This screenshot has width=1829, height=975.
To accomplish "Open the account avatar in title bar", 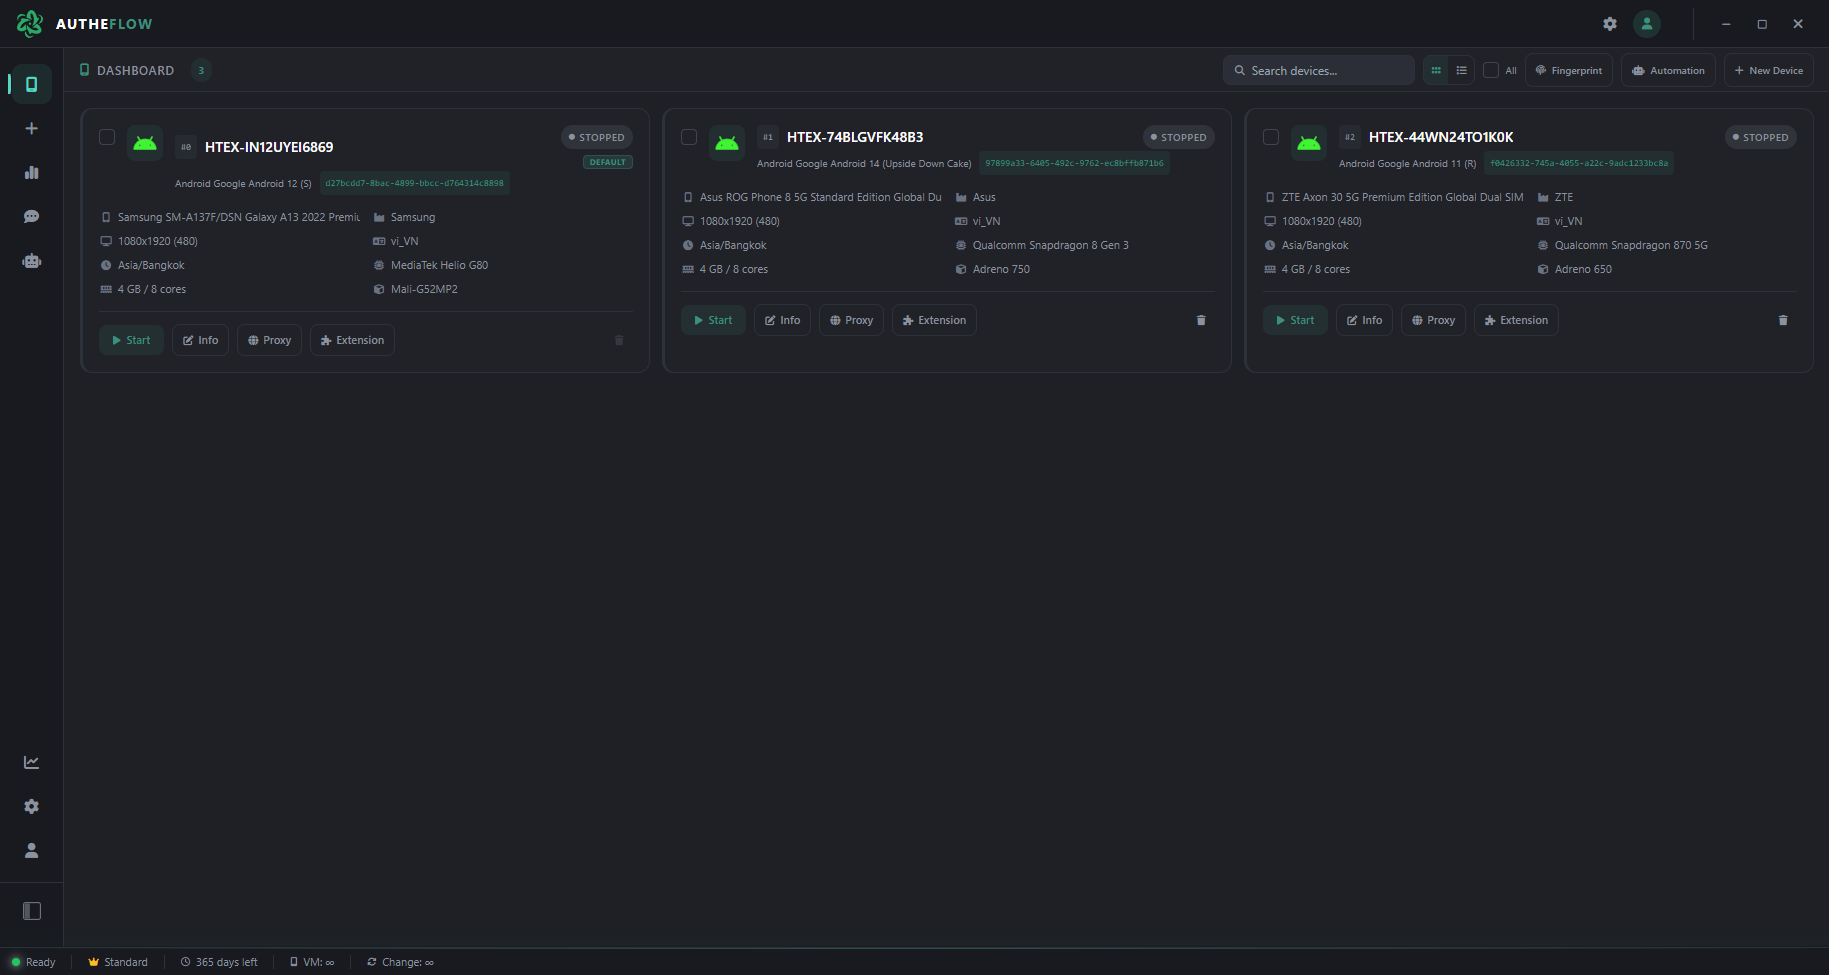I will (x=1647, y=24).
